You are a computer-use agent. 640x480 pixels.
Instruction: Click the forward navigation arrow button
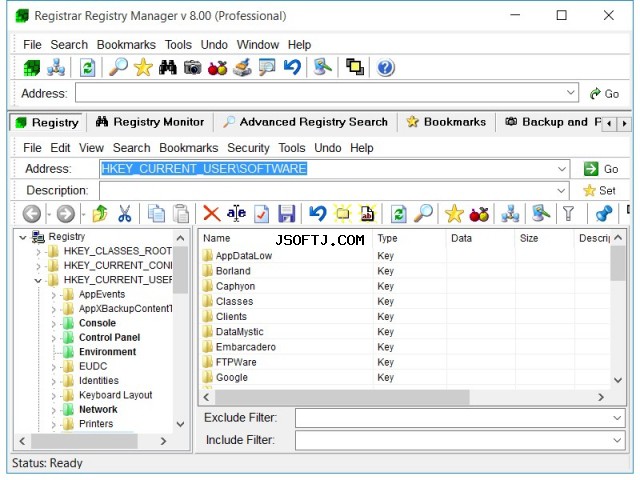click(66, 213)
